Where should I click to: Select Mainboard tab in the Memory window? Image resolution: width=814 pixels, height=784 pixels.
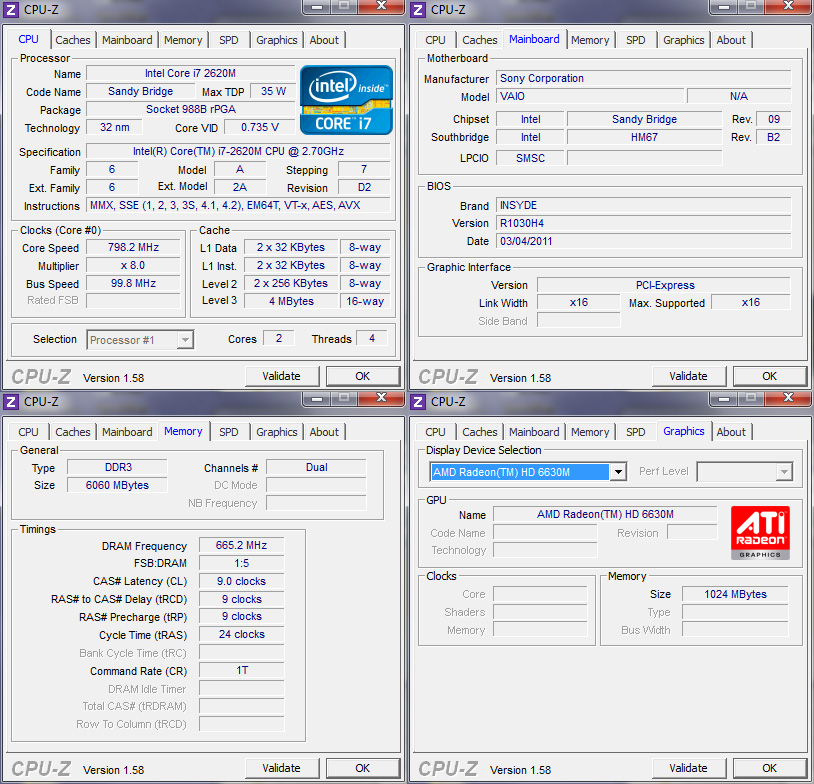click(127, 432)
